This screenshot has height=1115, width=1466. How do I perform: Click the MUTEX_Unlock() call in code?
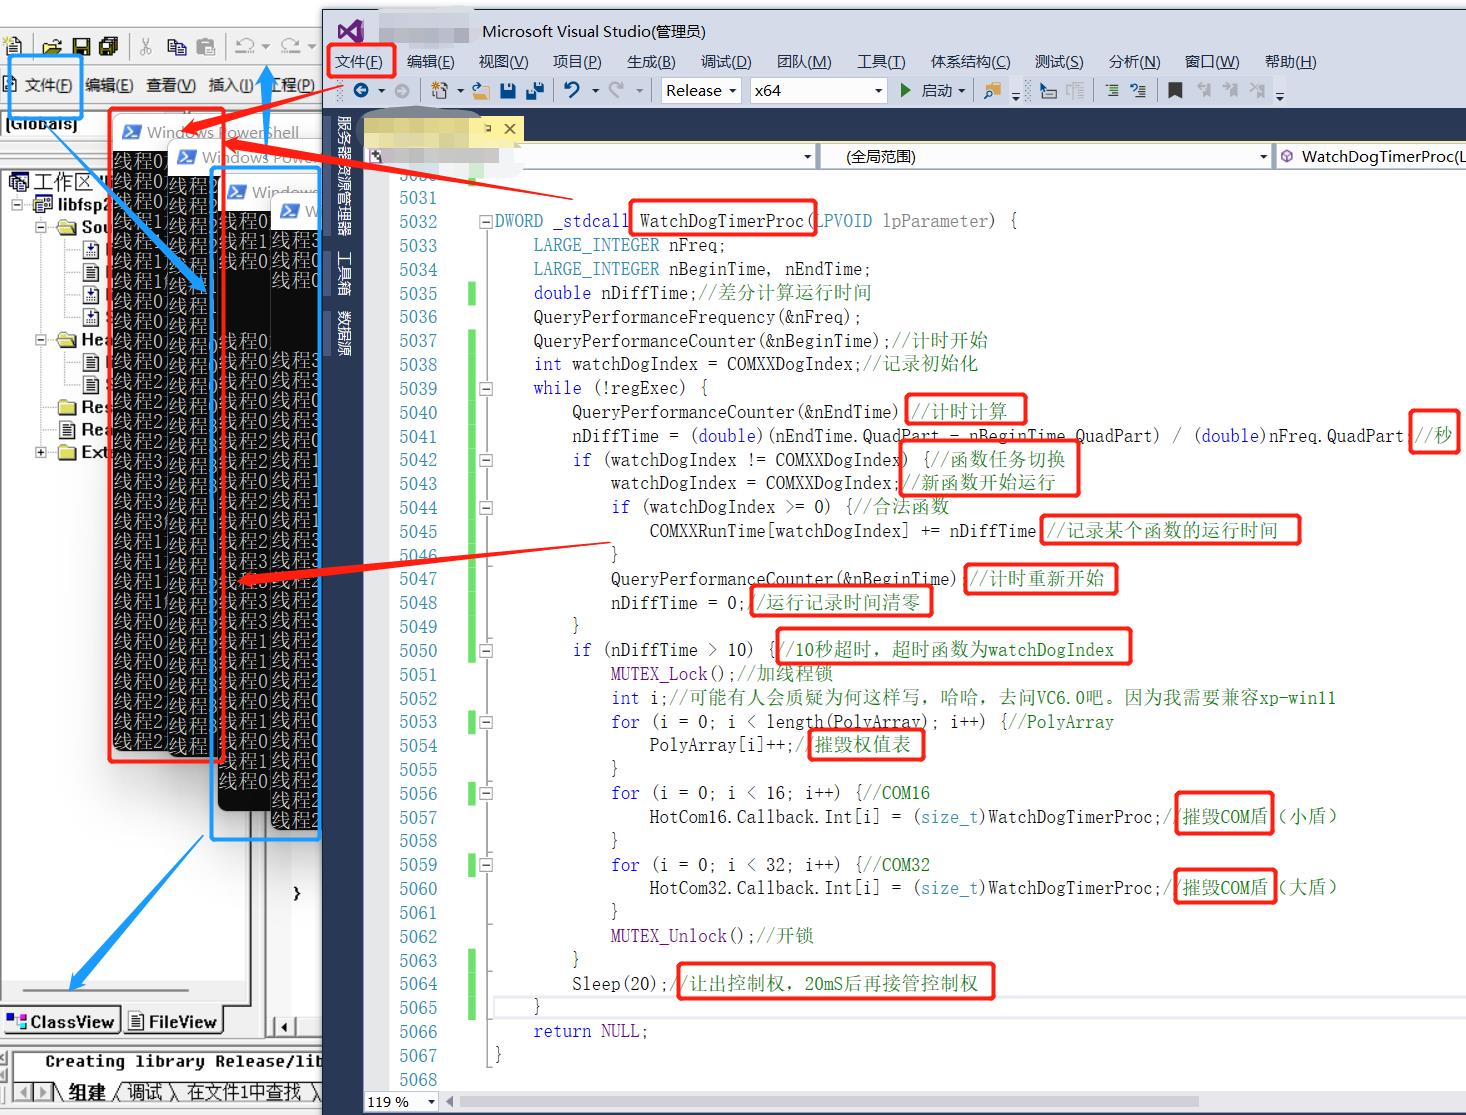[x=682, y=937]
